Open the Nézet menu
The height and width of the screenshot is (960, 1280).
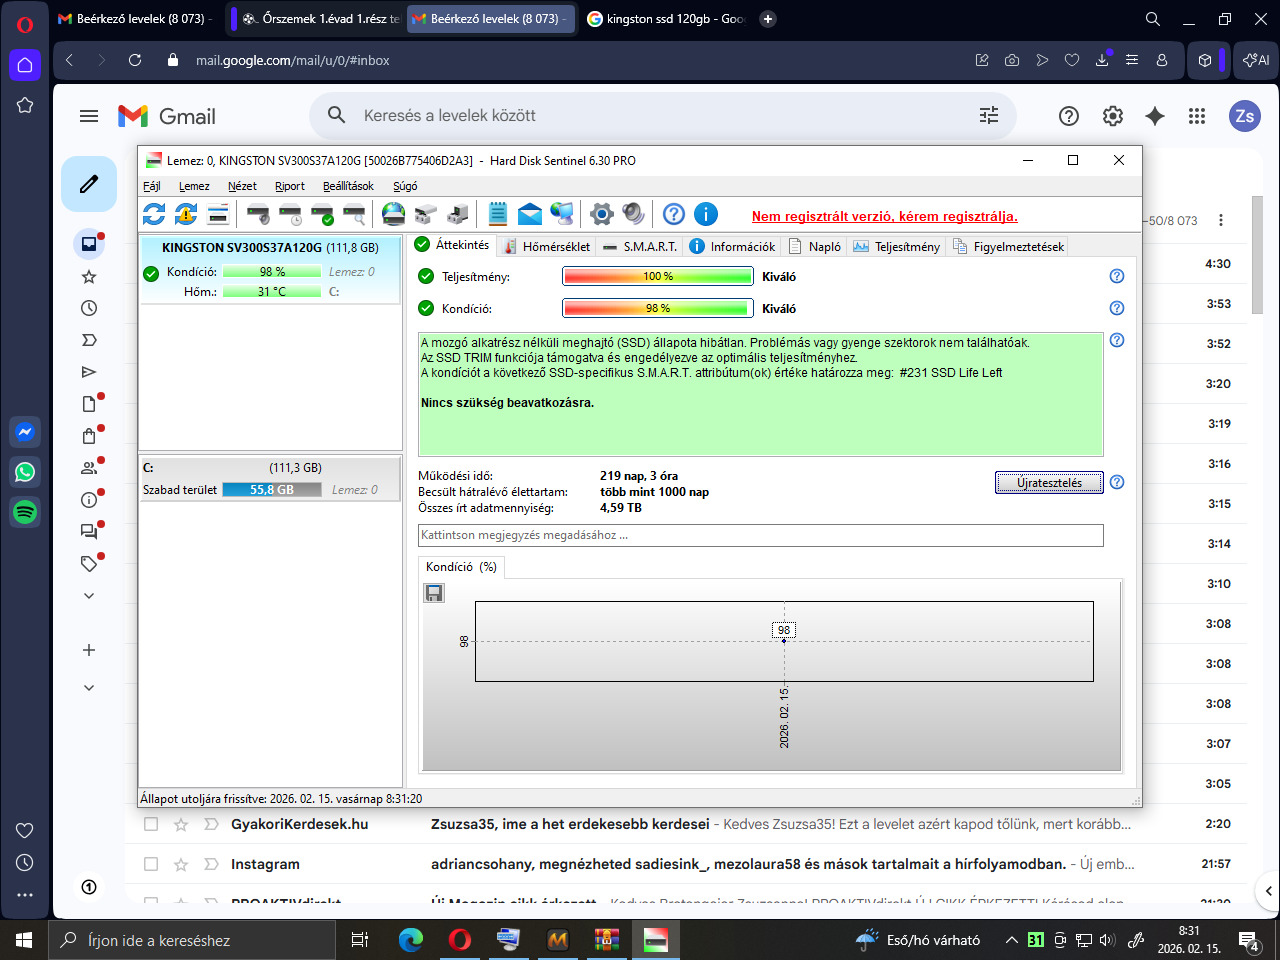click(x=242, y=186)
